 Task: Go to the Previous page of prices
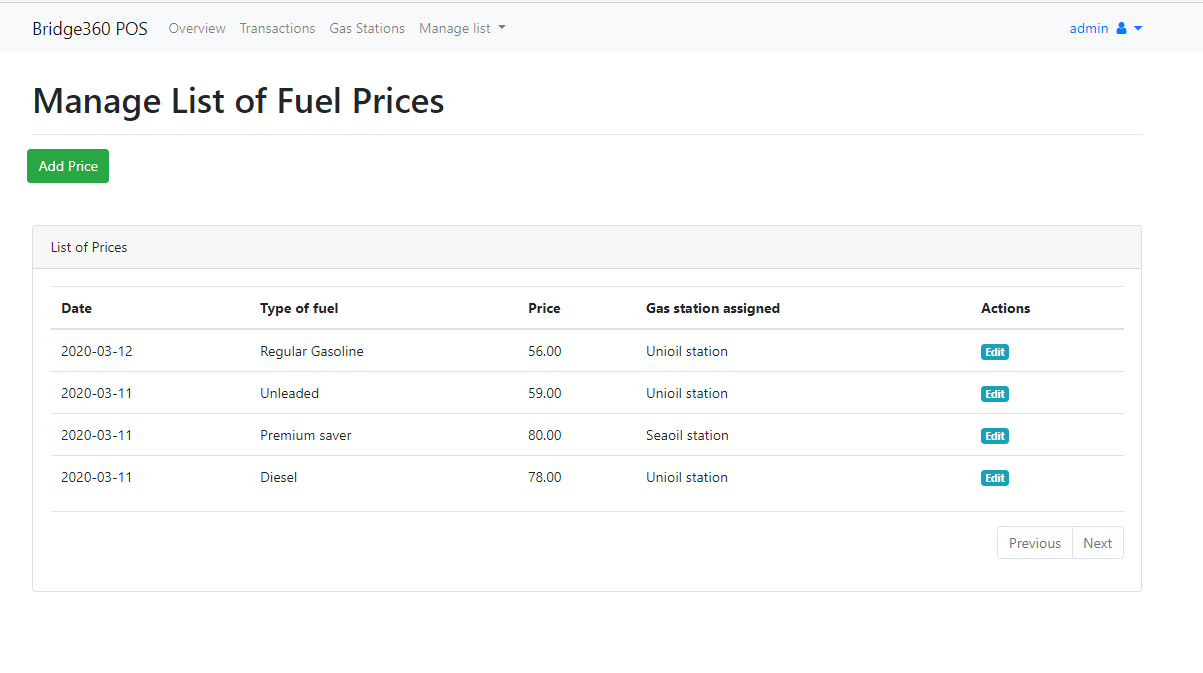point(1034,543)
